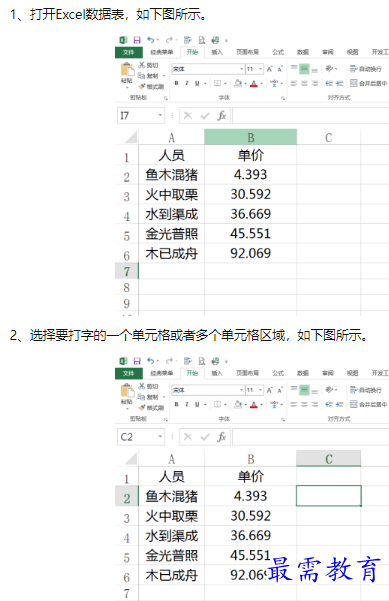Click cancel X beside name box I7
Screen dimensions: 389x601
click(x=188, y=116)
